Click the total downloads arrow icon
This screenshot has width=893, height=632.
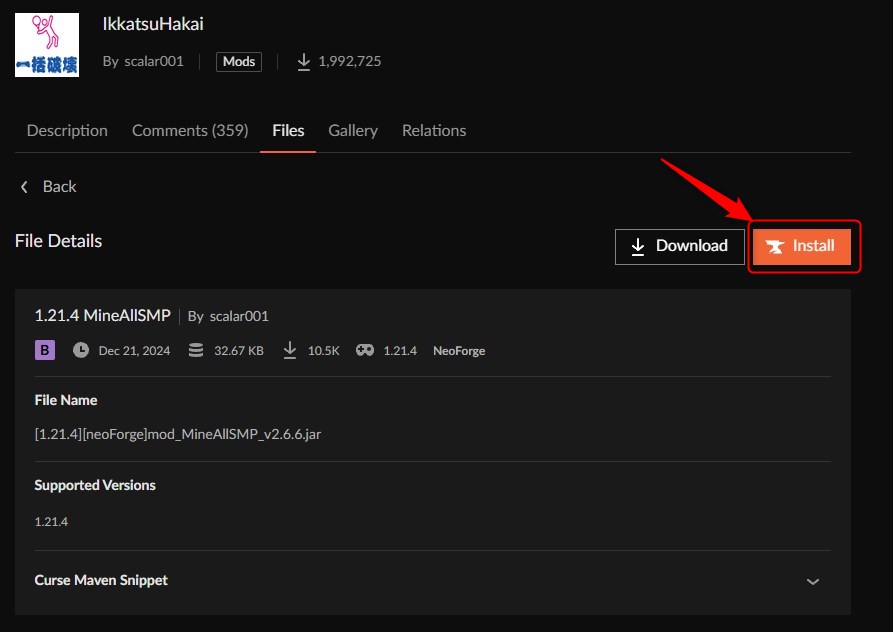(x=304, y=61)
